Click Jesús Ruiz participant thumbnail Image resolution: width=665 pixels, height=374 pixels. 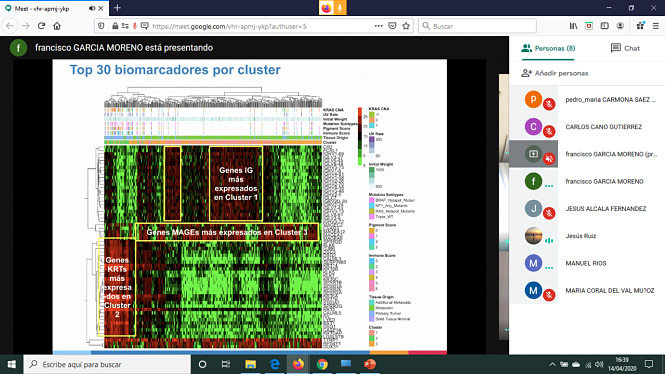(x=533, y=236)
